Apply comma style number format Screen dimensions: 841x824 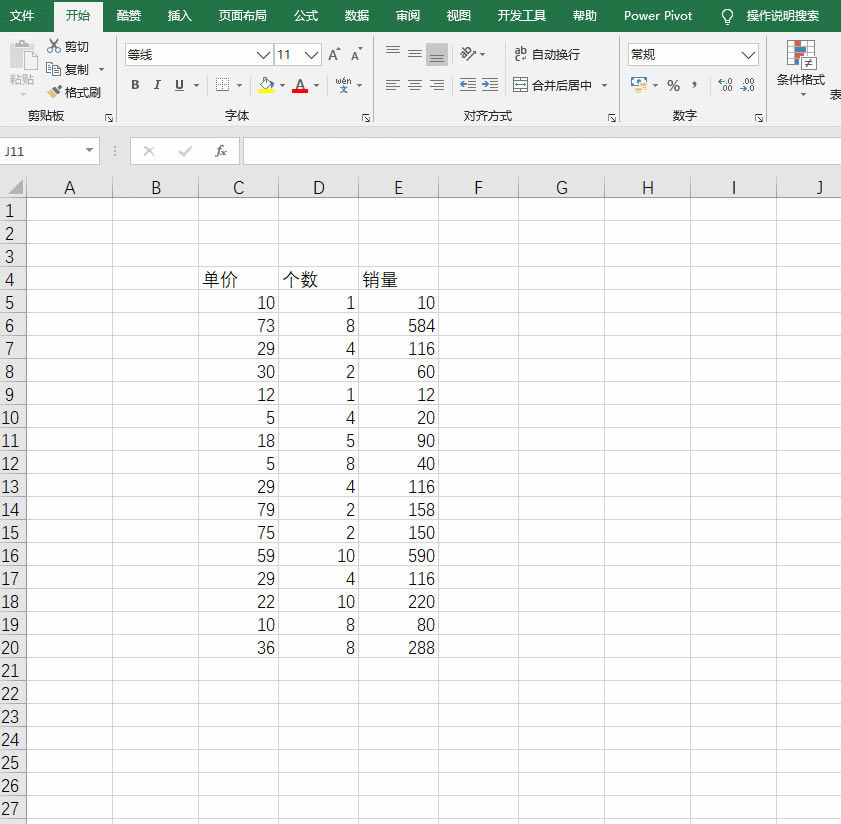coord(695,85)
